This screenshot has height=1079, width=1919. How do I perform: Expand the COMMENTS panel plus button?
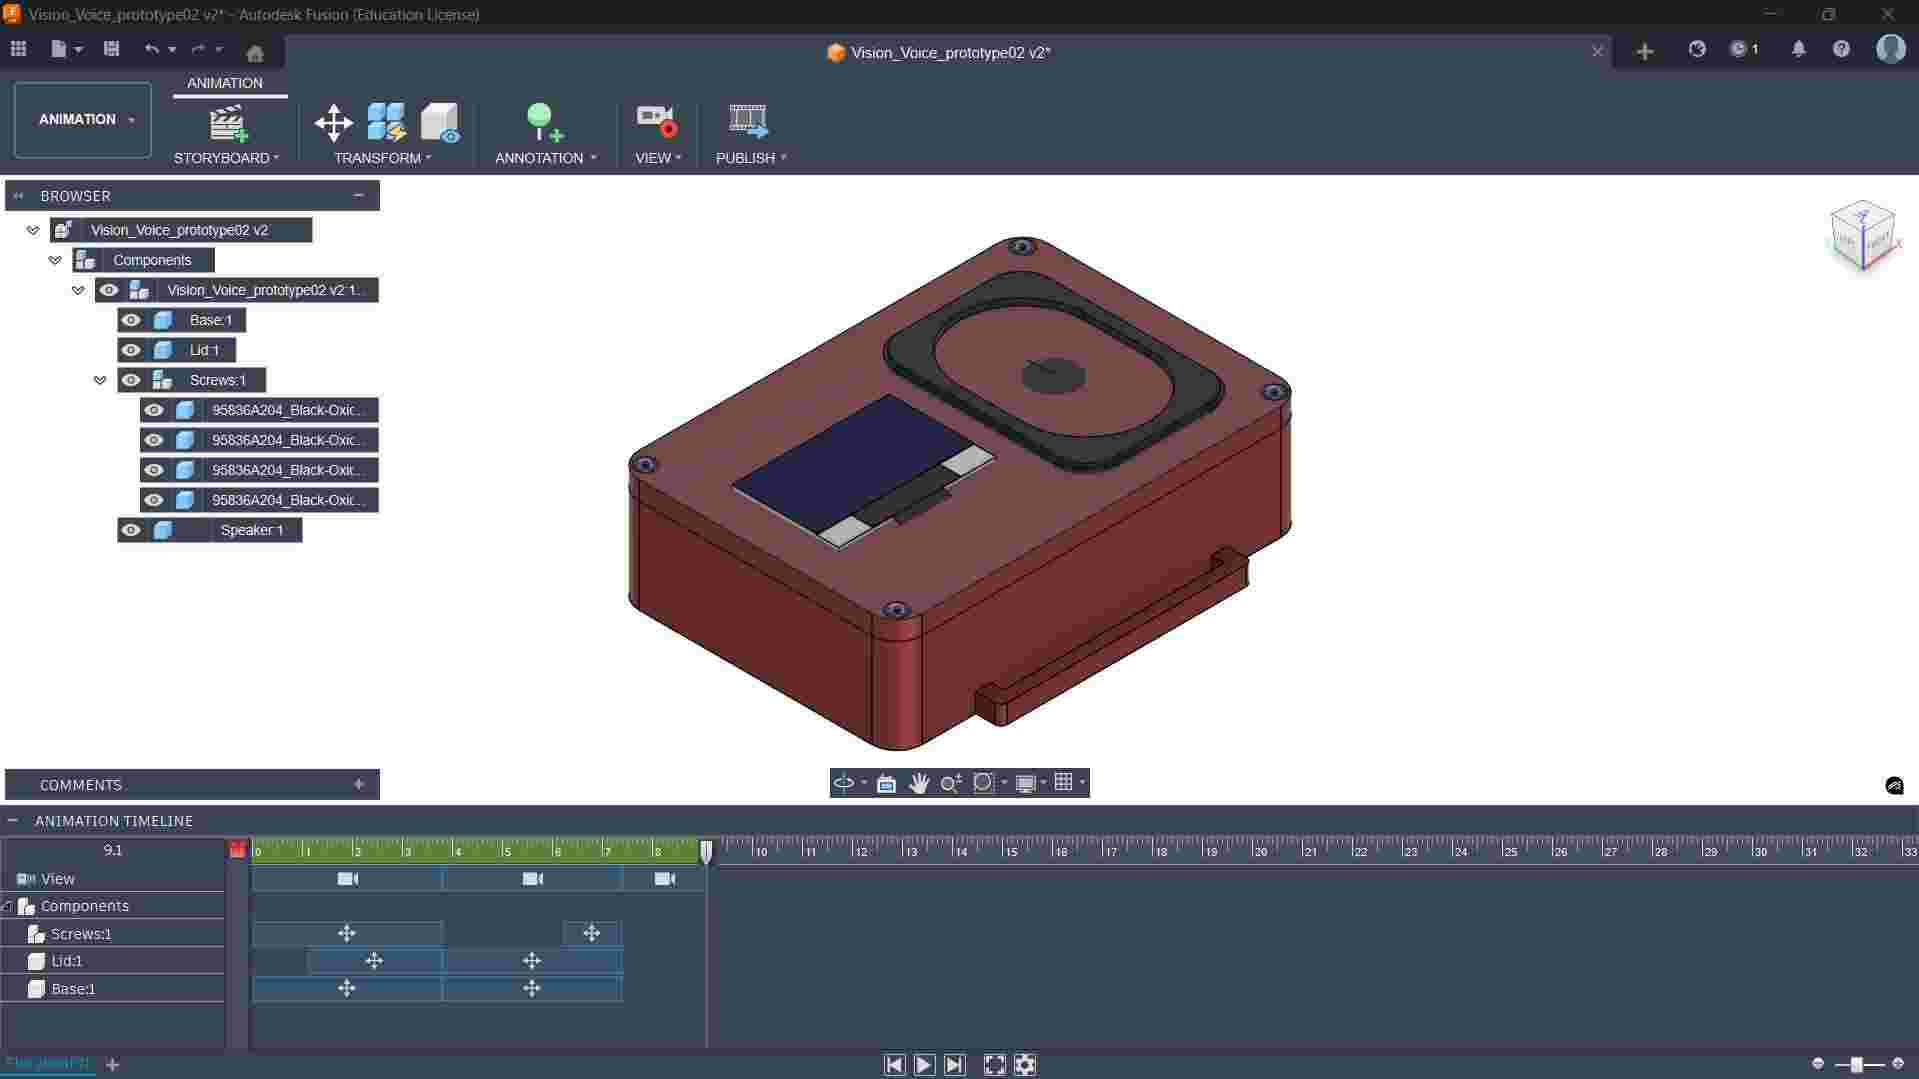pyautogui.click(x=359, y=784)
